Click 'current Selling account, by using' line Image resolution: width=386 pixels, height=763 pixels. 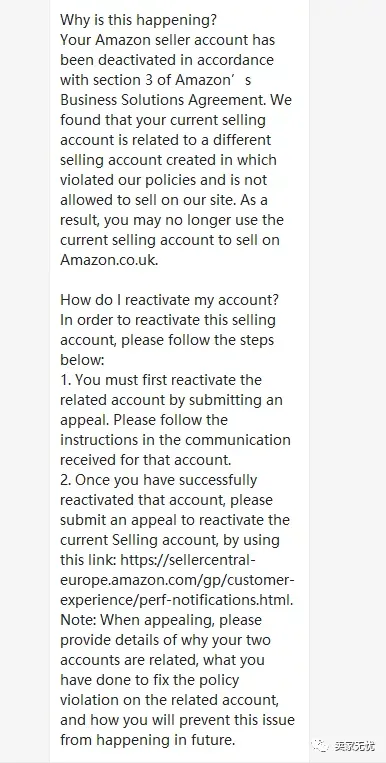coord(170,540)
